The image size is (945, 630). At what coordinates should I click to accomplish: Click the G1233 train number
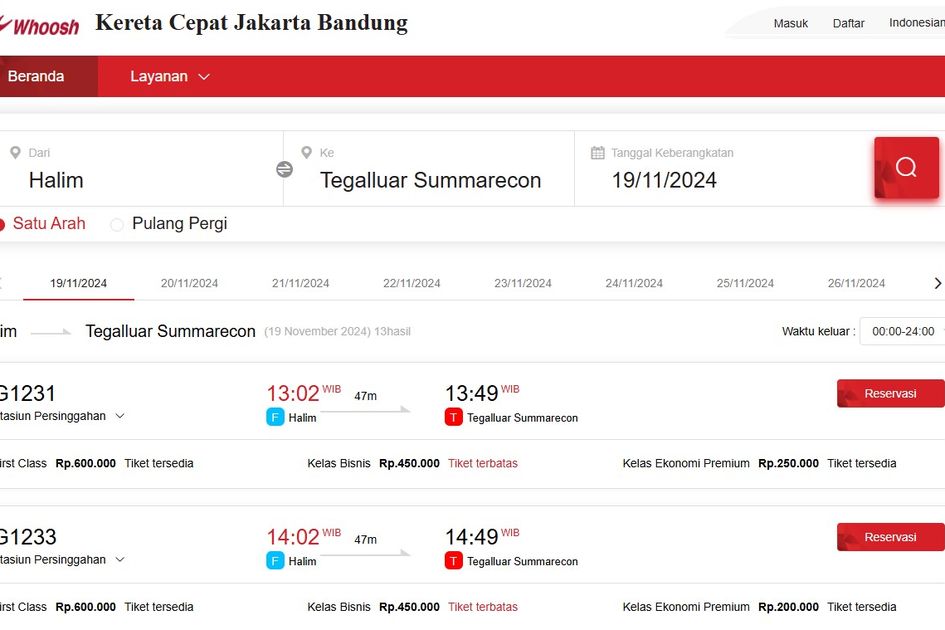(28, 537)
